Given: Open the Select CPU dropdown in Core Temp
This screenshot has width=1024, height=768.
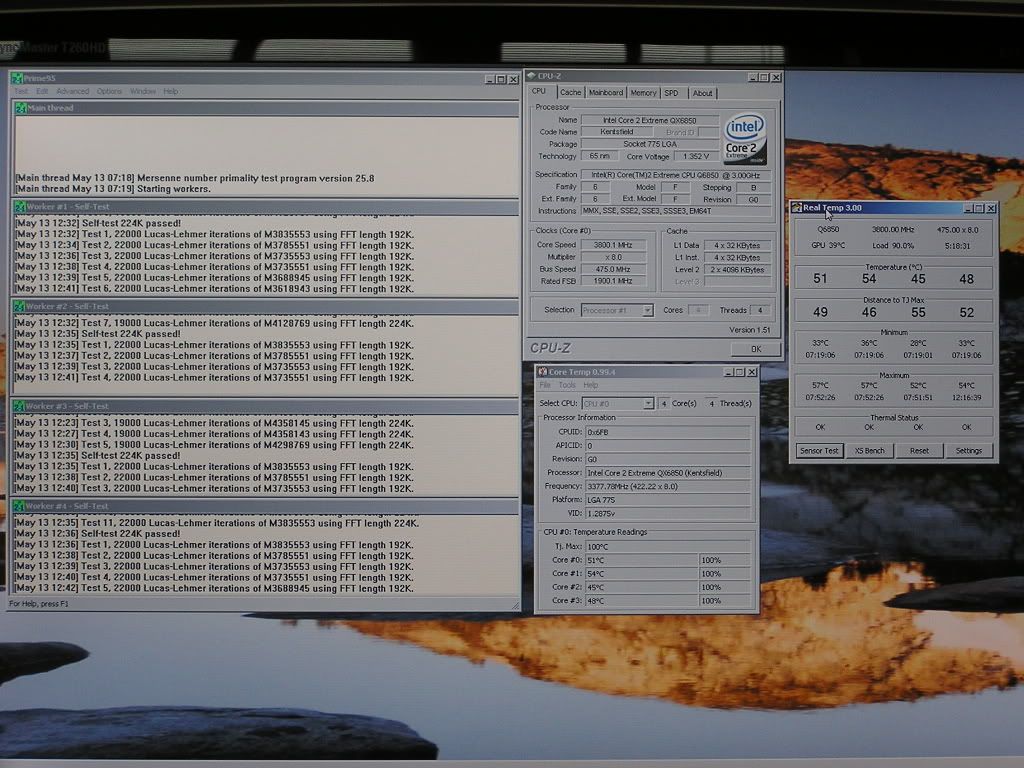Looking at the screenshot, I should [x=617, y=404].
